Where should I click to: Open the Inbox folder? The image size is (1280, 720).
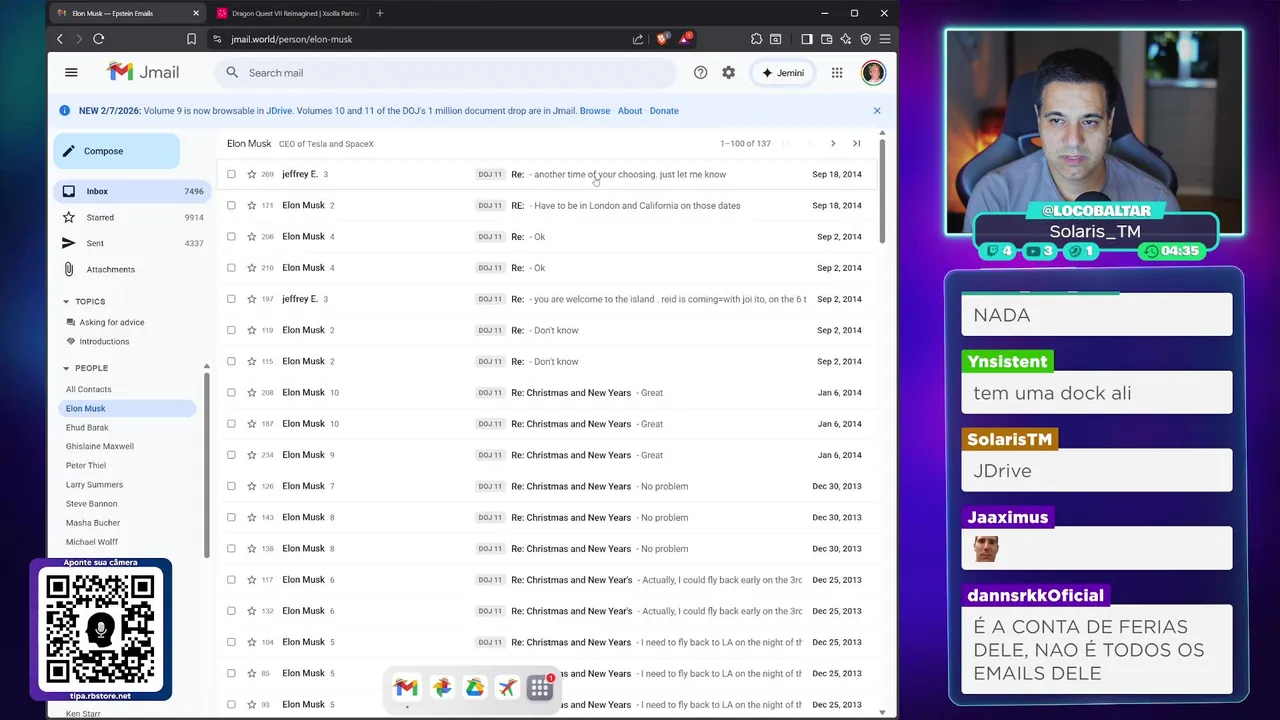[130, 191]
